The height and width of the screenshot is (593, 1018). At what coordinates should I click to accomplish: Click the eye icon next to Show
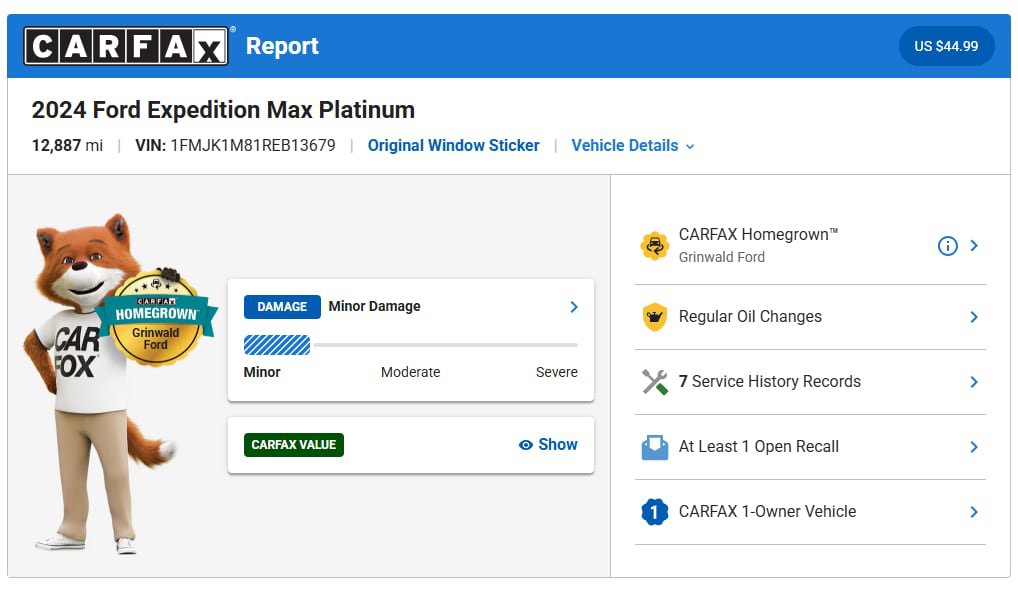point(526,445)
